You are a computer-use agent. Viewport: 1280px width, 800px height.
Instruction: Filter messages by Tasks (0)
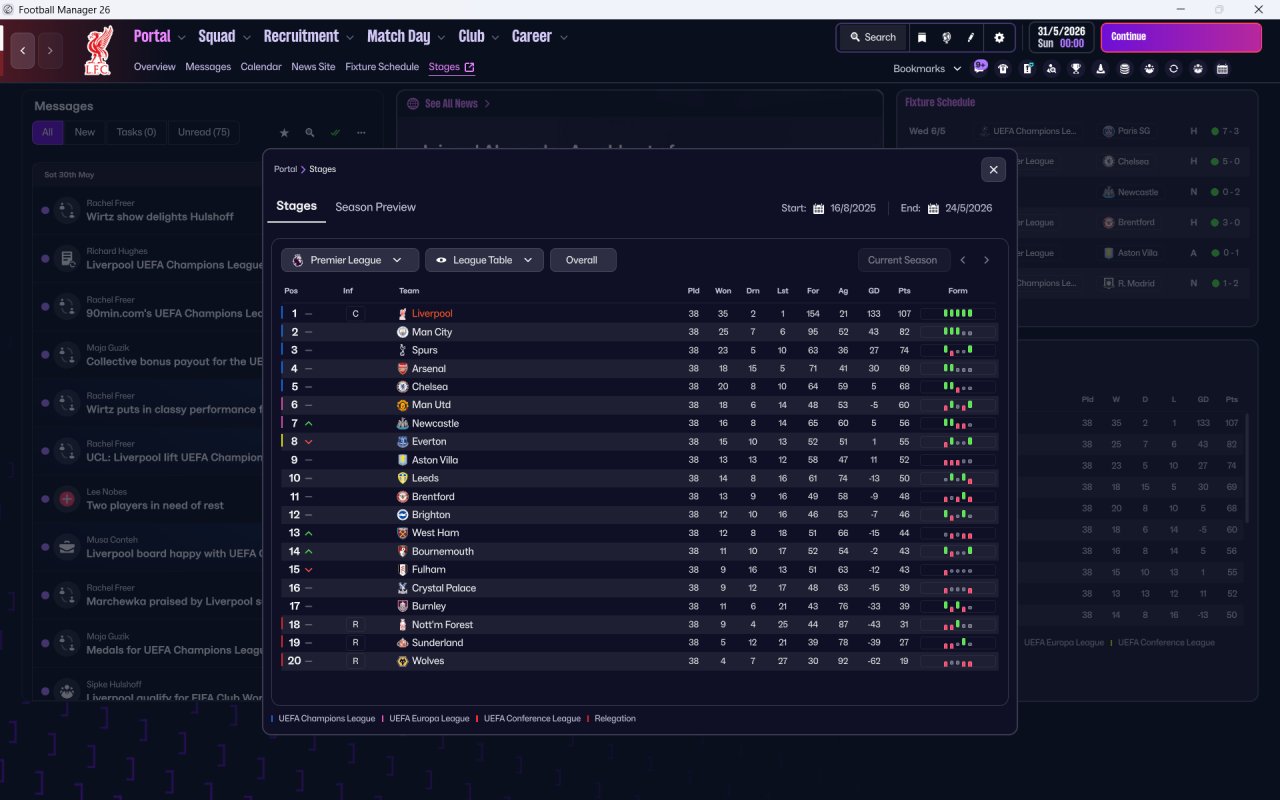pos(136,132)
